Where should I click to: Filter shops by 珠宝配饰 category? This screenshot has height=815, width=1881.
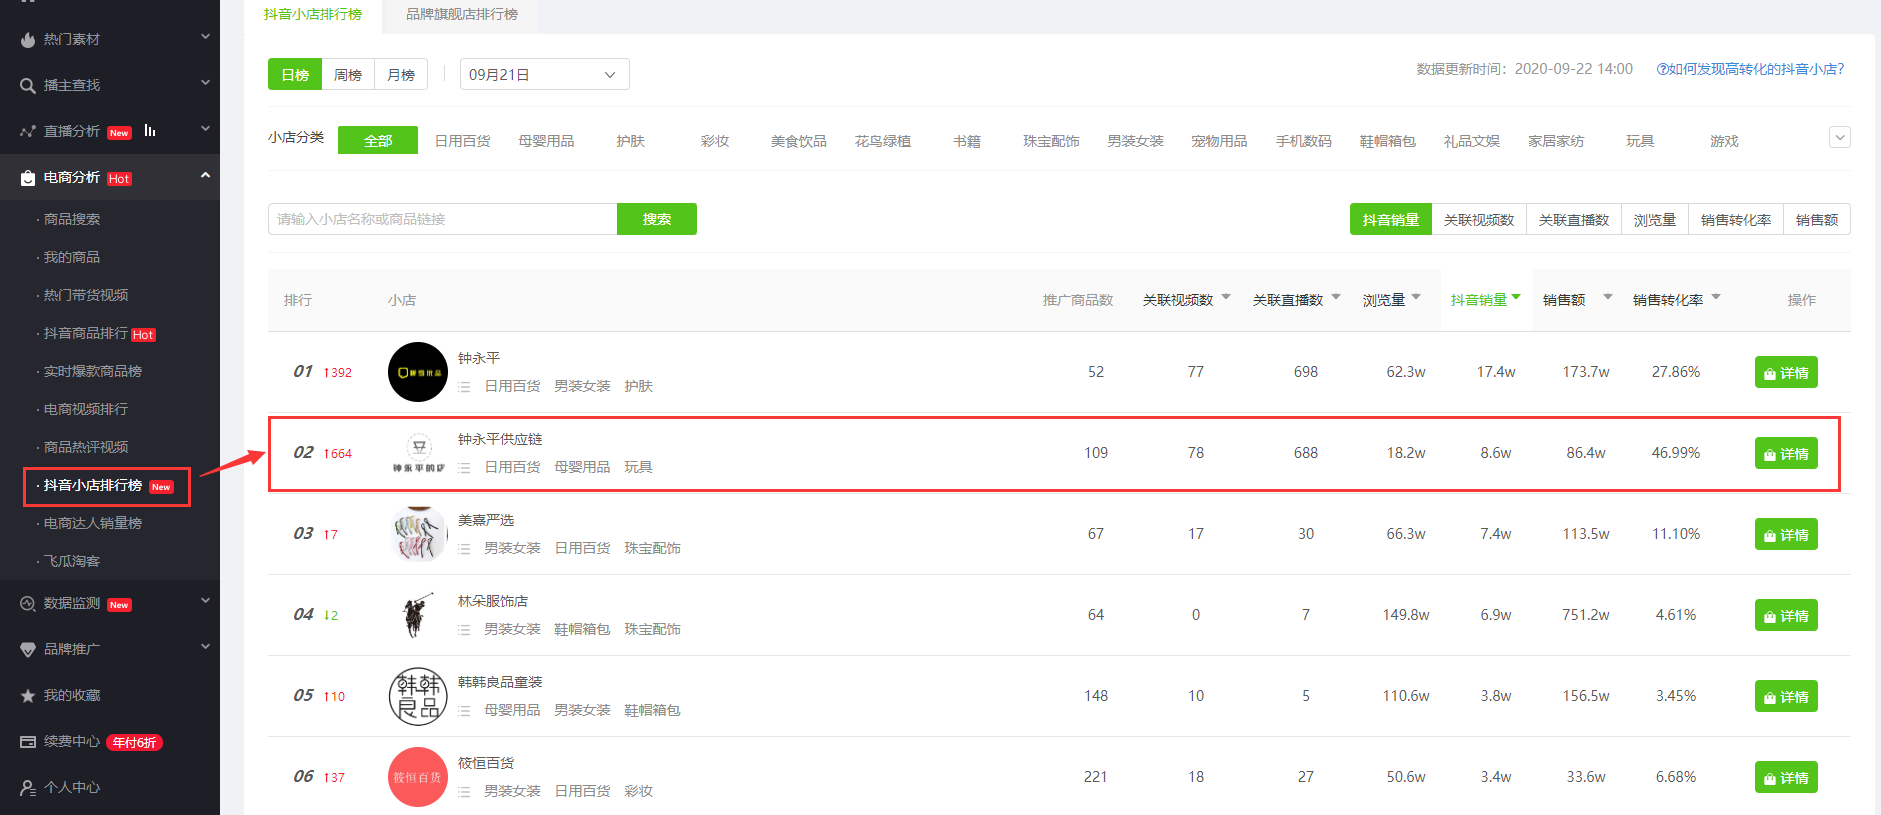(x=1051, y=141)
